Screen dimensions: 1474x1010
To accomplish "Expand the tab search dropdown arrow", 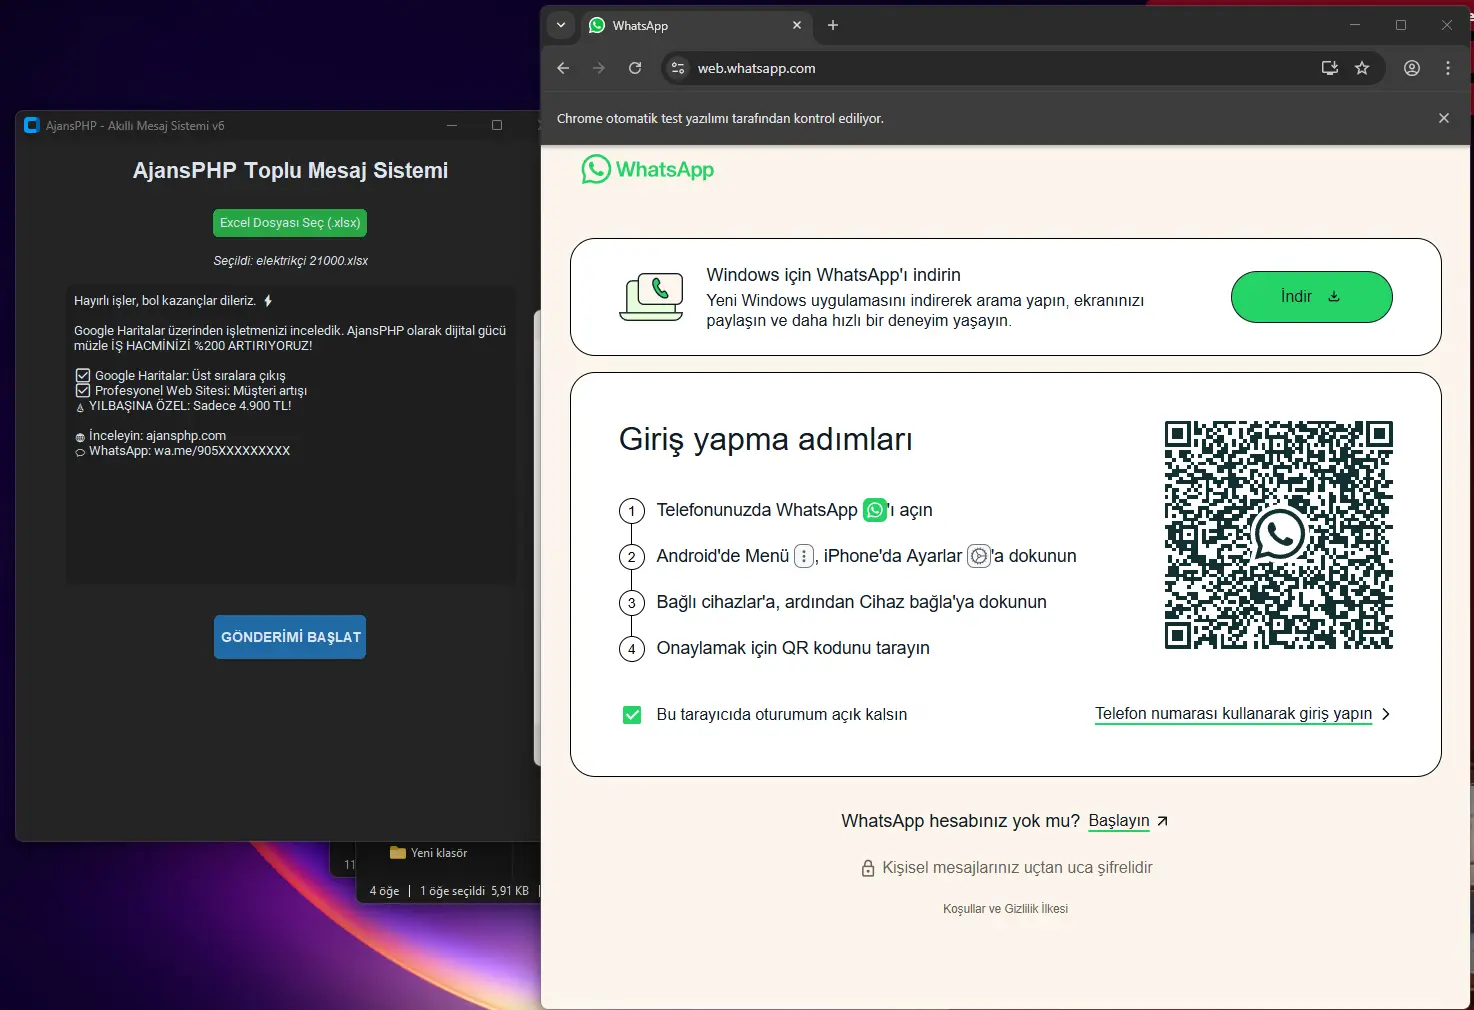I will [561, 25].
